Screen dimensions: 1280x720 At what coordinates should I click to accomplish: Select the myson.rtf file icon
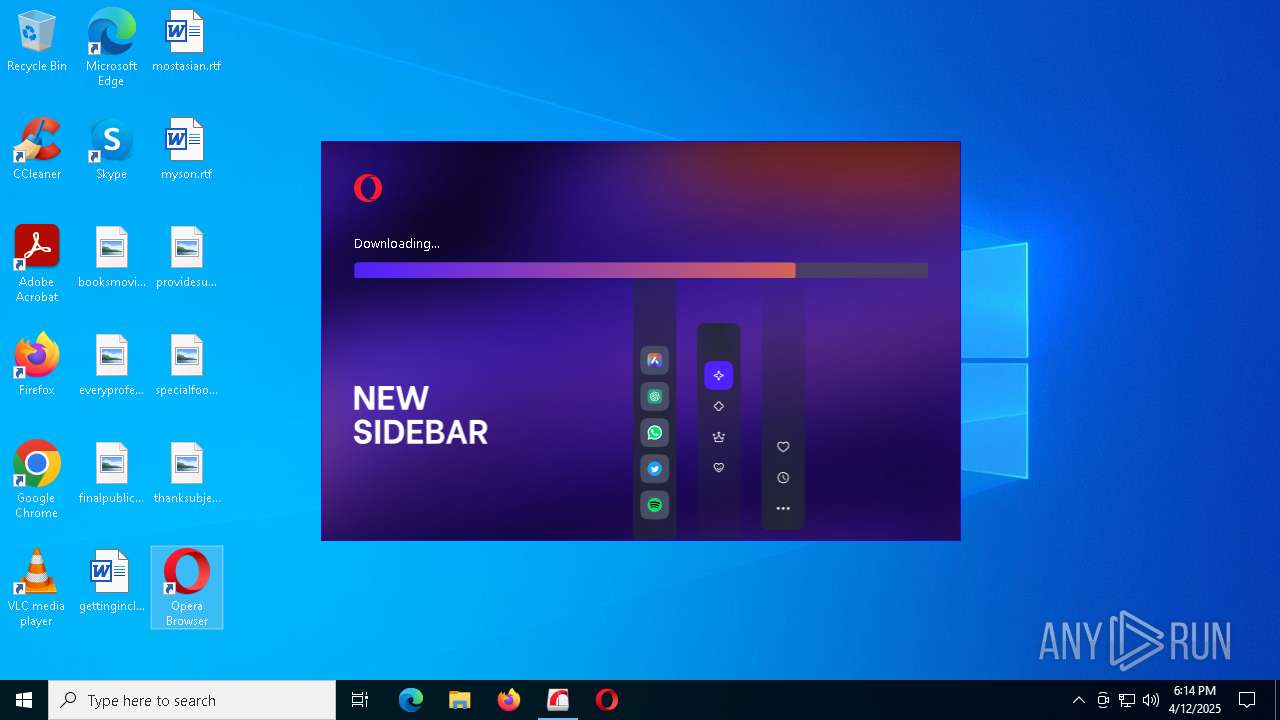click(186, 149)
